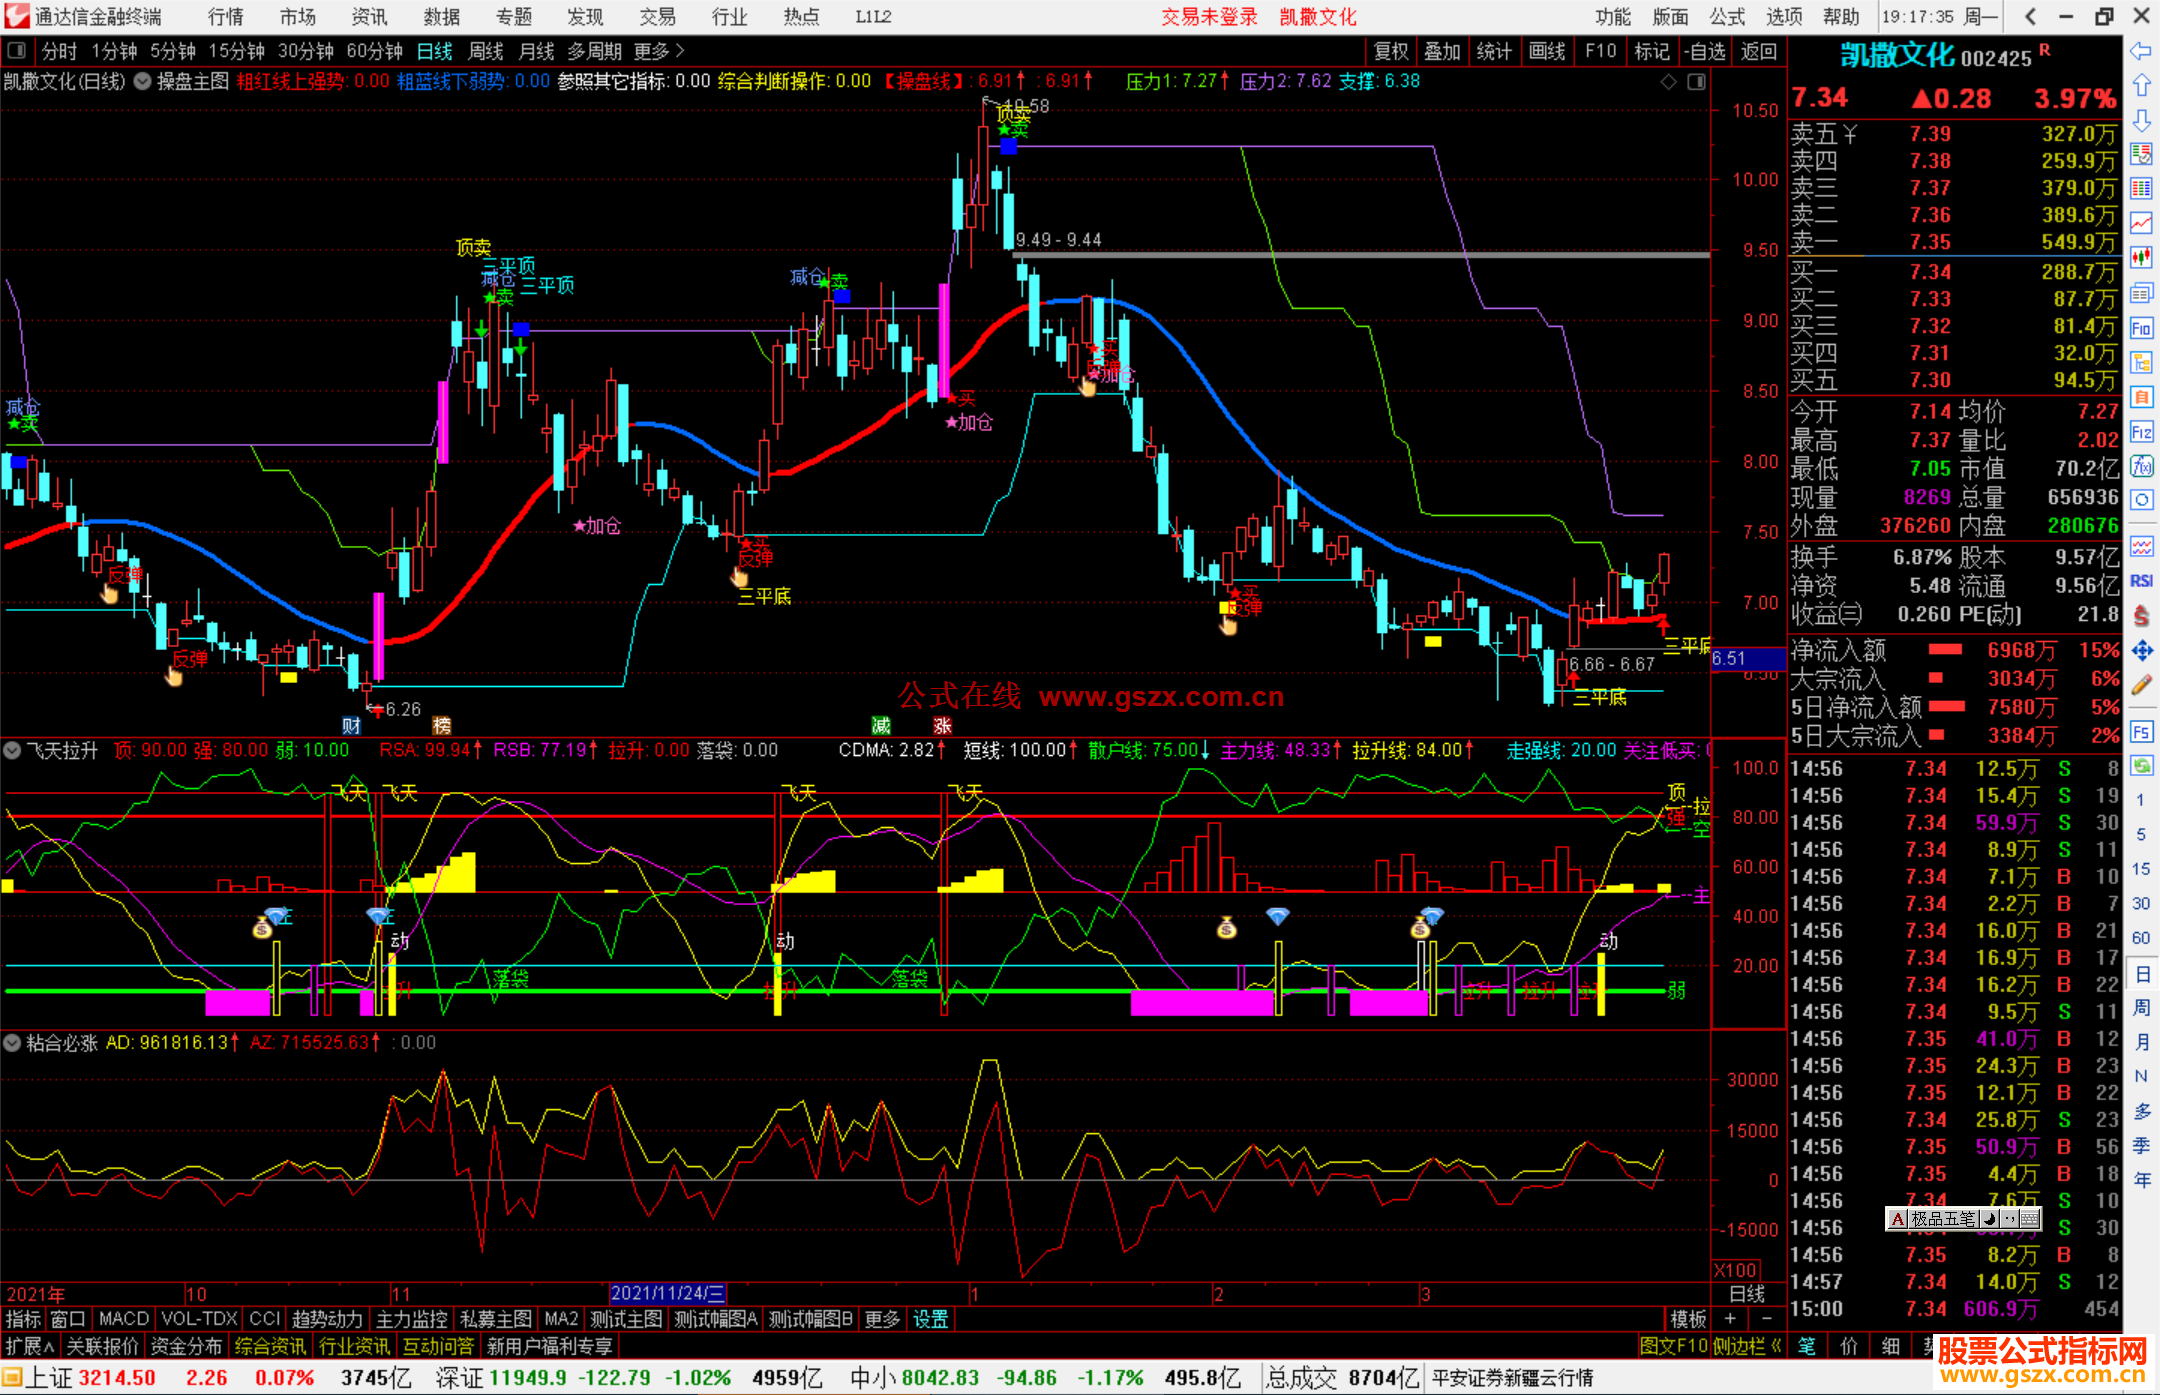Click the minus zoom-out chart button
The width and height of the screenshot is (2160, 1395).
pos(1766,1319)
